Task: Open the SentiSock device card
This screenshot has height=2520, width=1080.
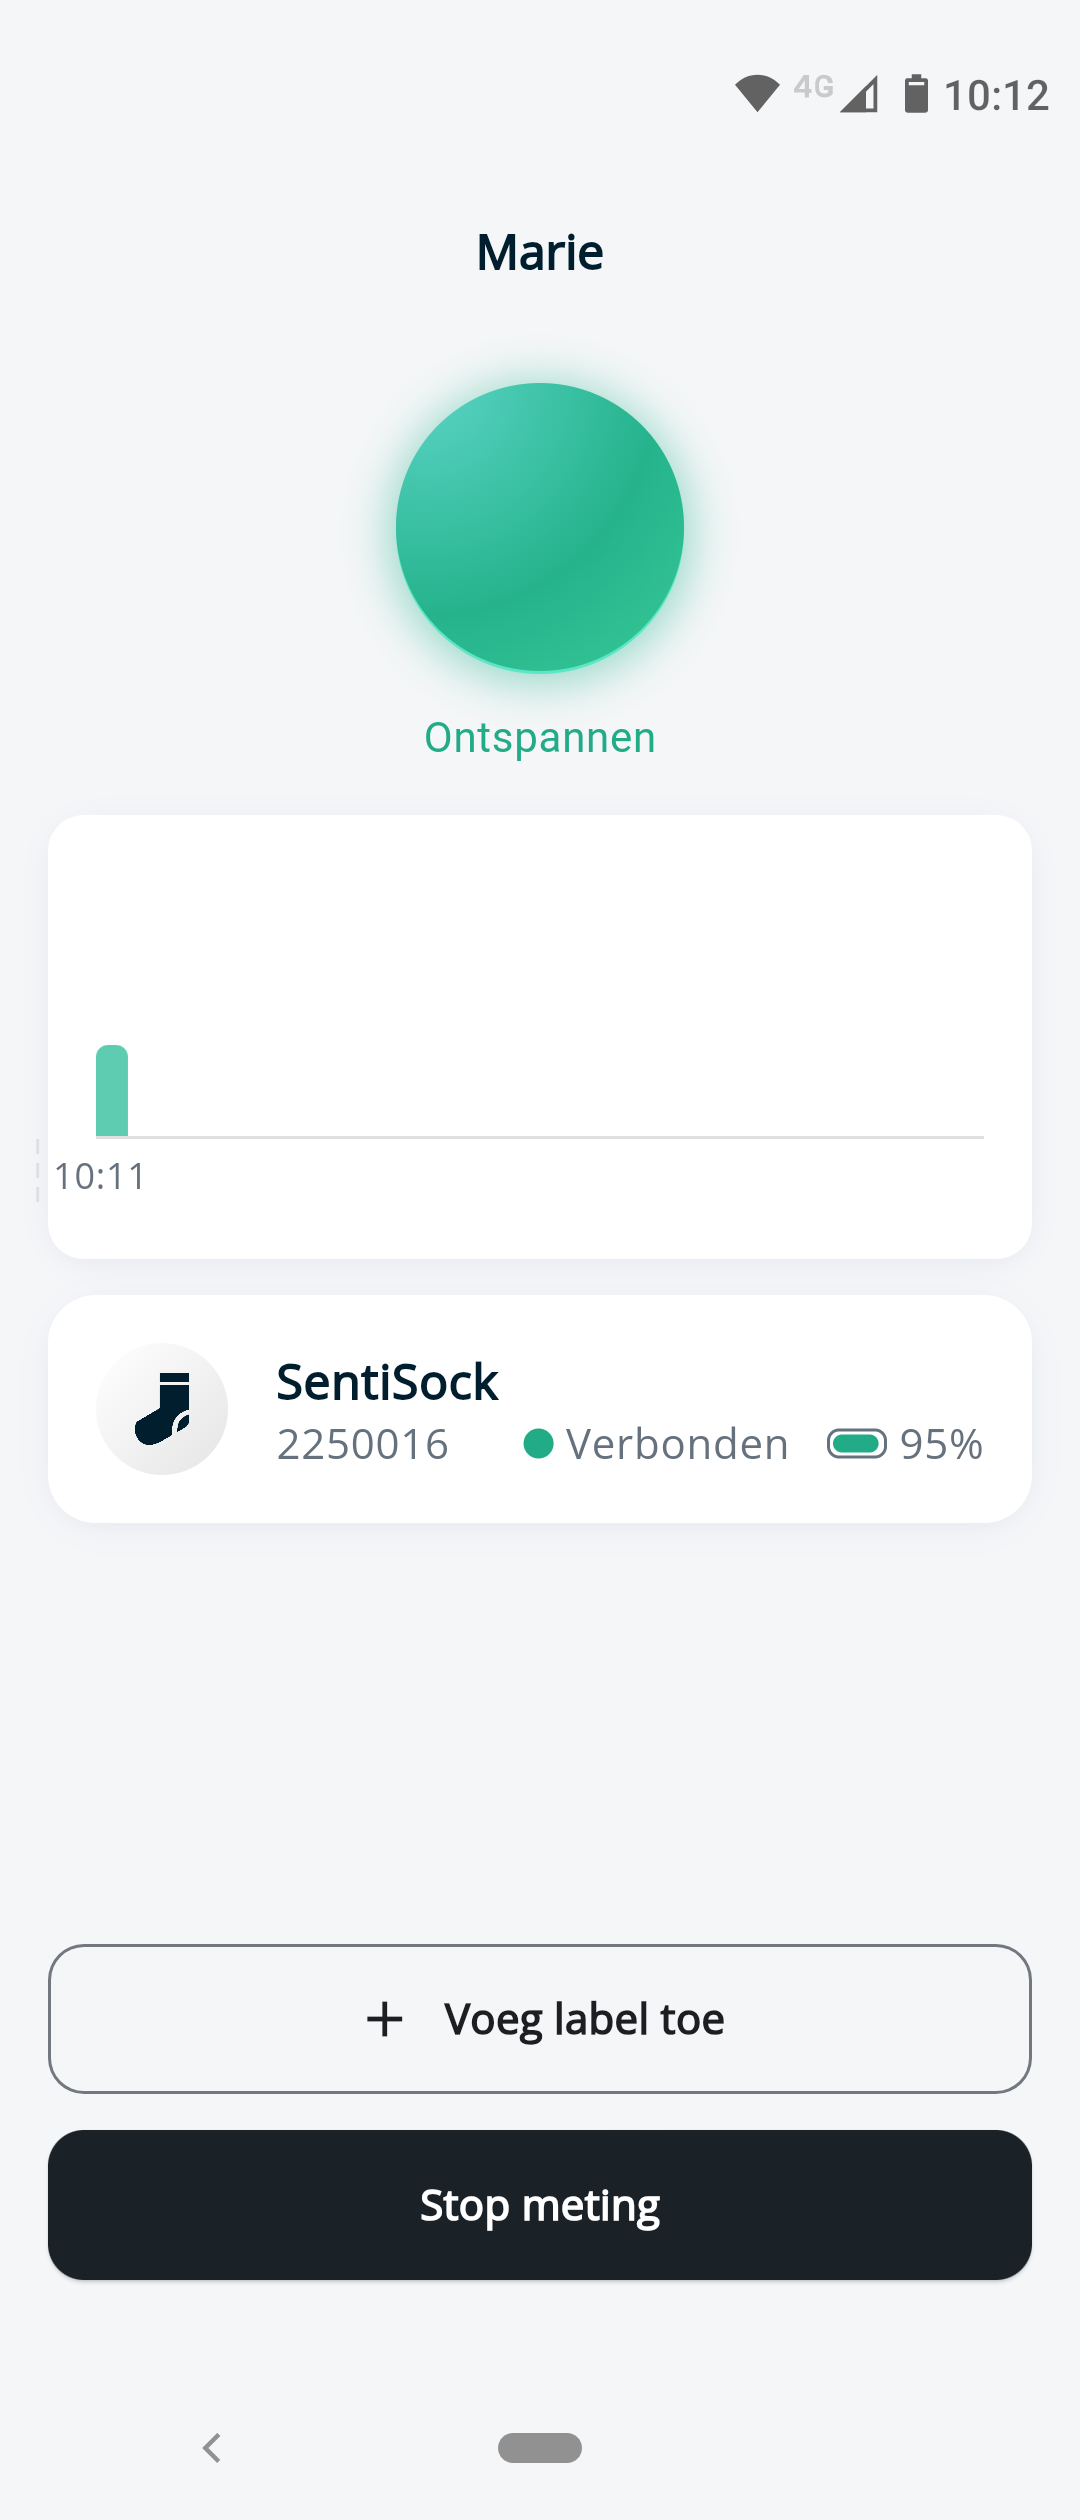Action: tap(540, 1408)
